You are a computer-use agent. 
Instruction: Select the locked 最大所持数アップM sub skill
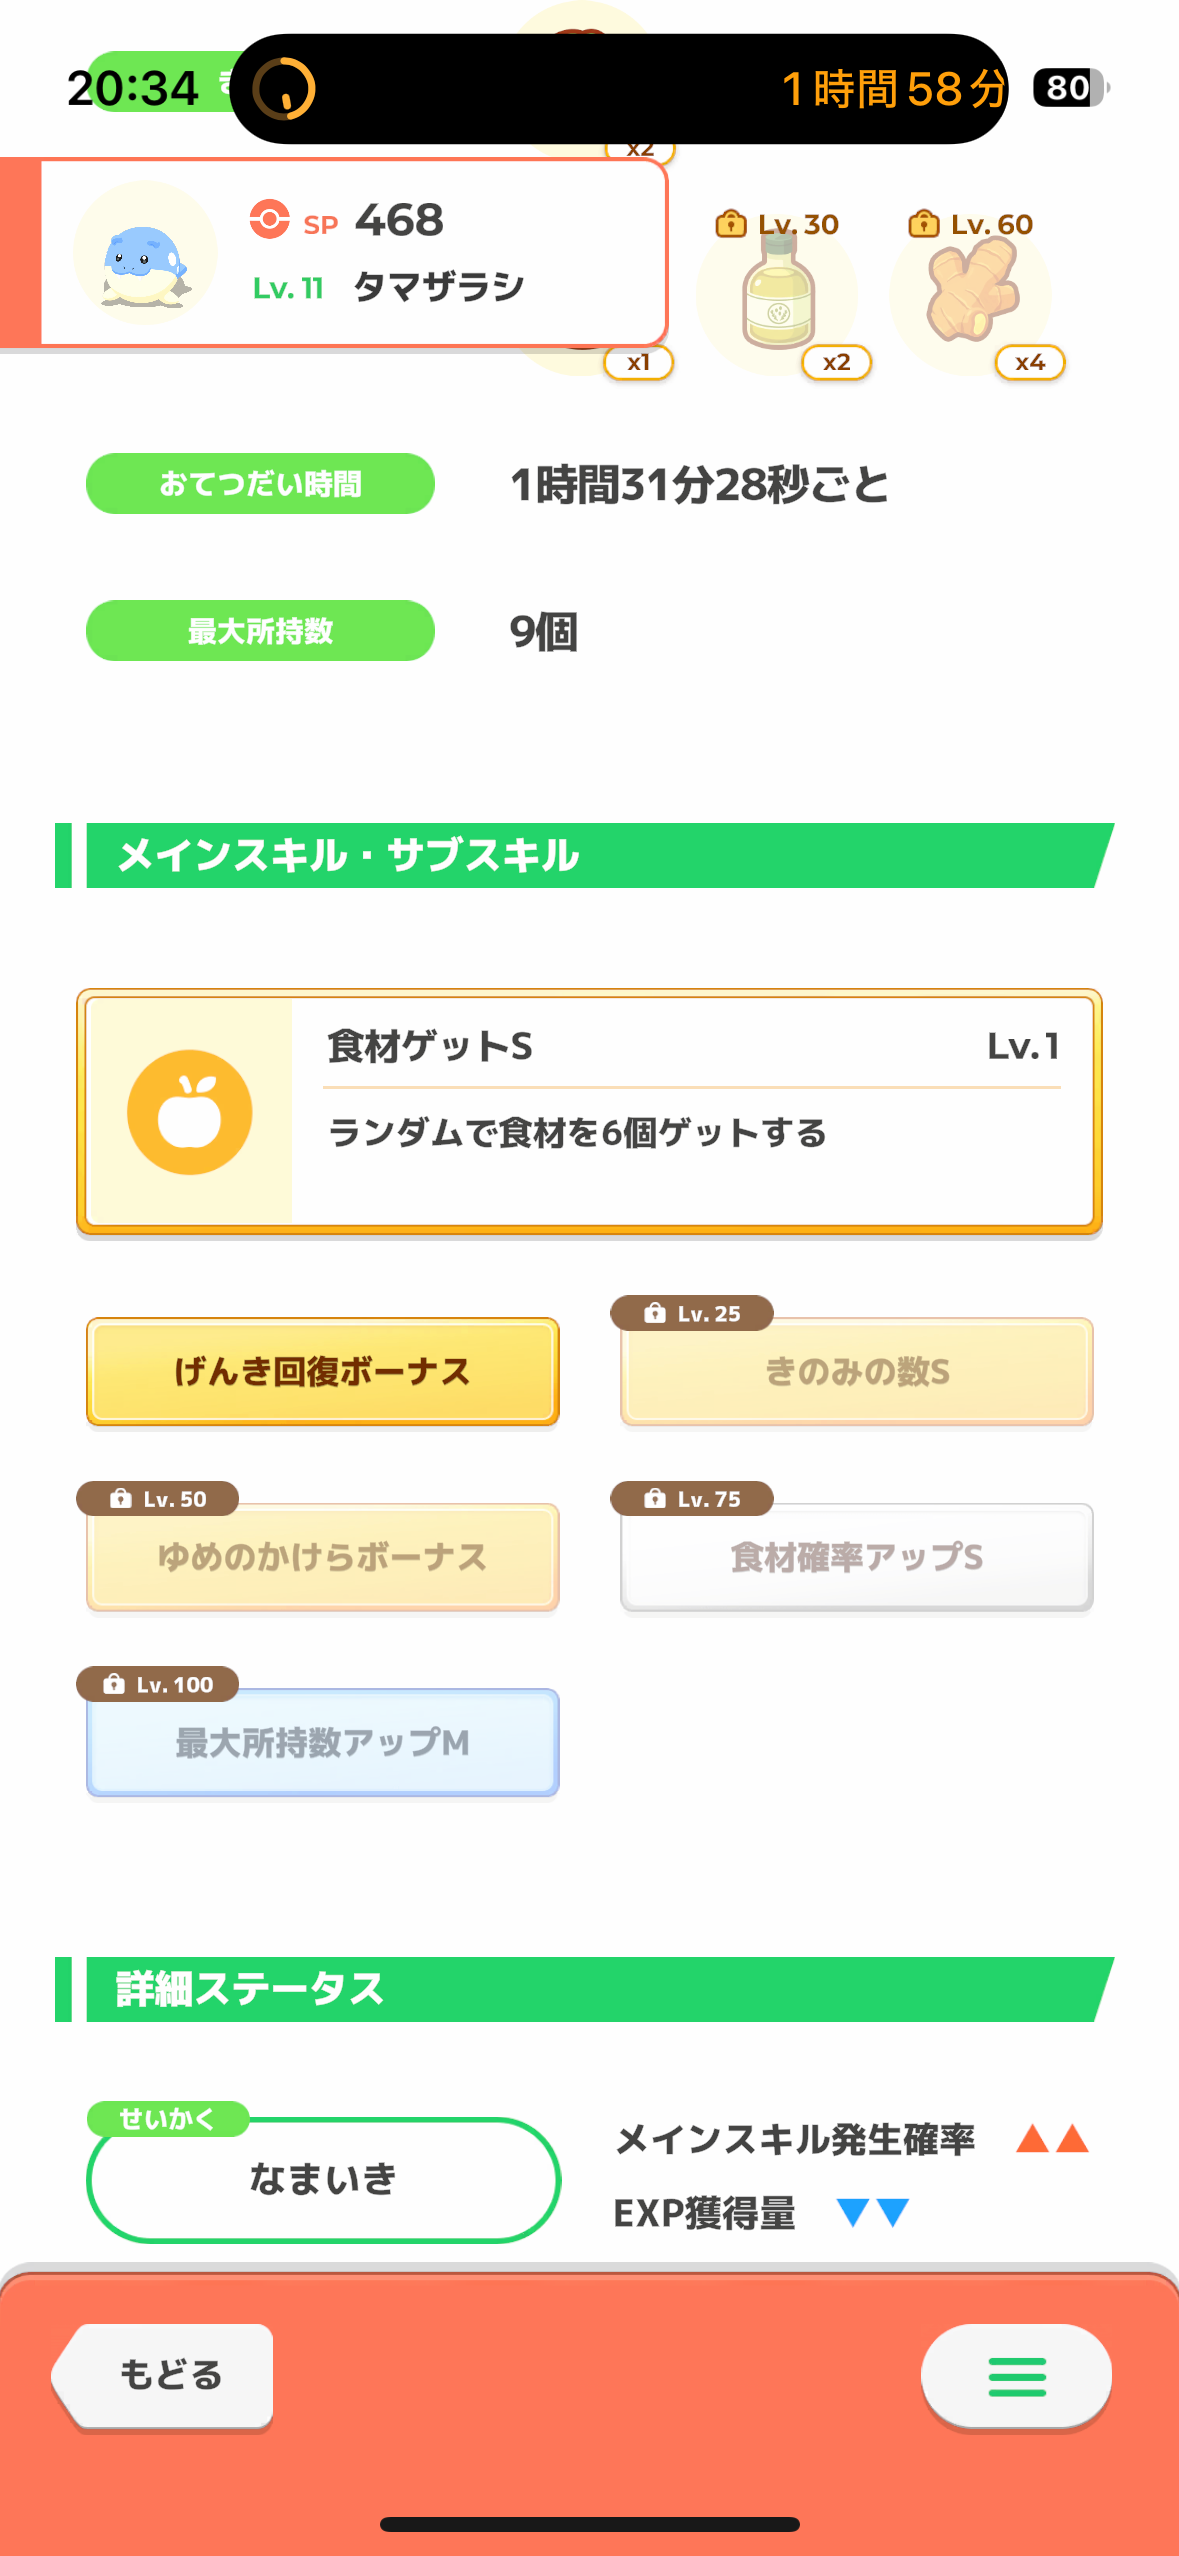[323, 1743]
